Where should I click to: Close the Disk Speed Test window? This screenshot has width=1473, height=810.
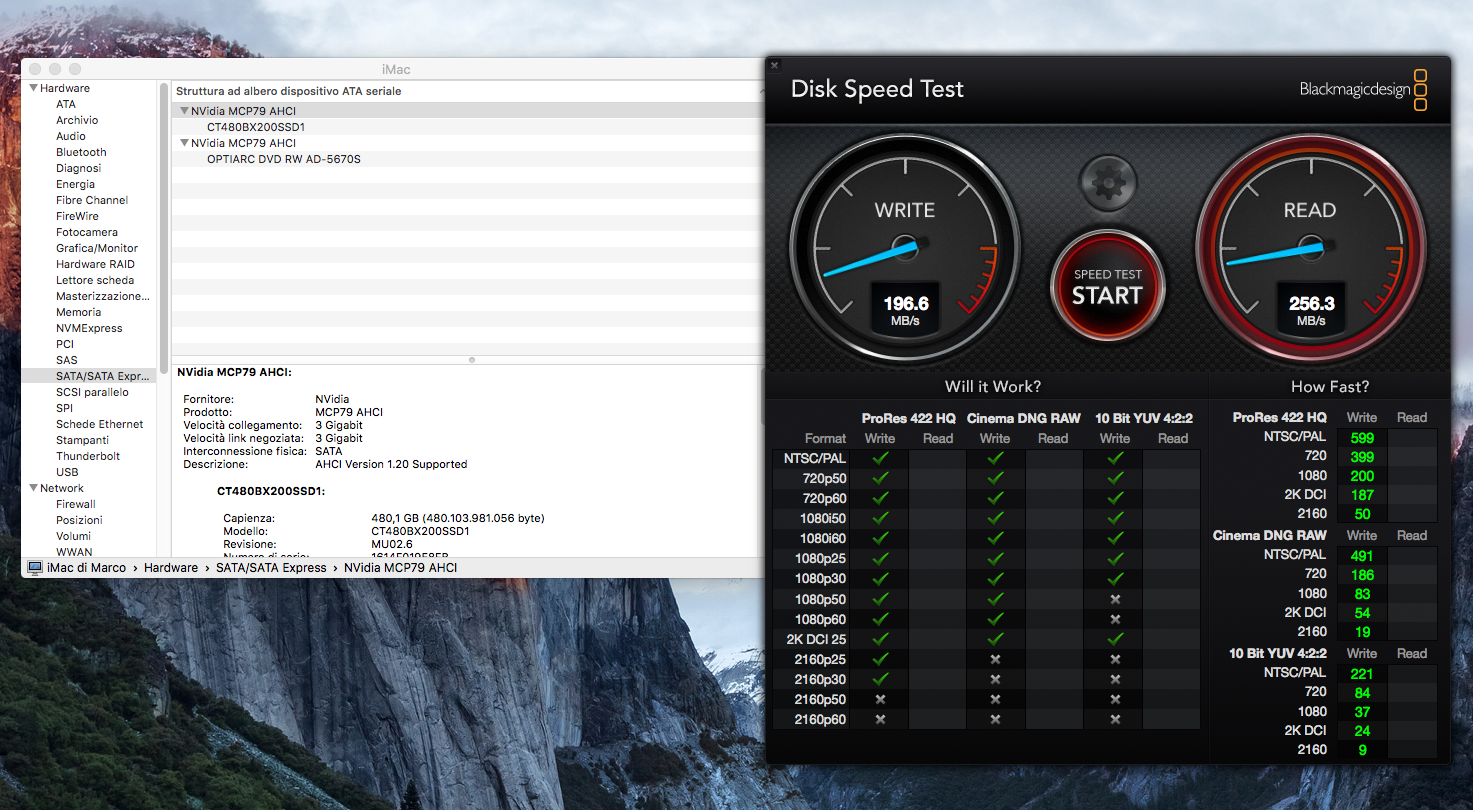pyautogui.click(x=775, y=65)
